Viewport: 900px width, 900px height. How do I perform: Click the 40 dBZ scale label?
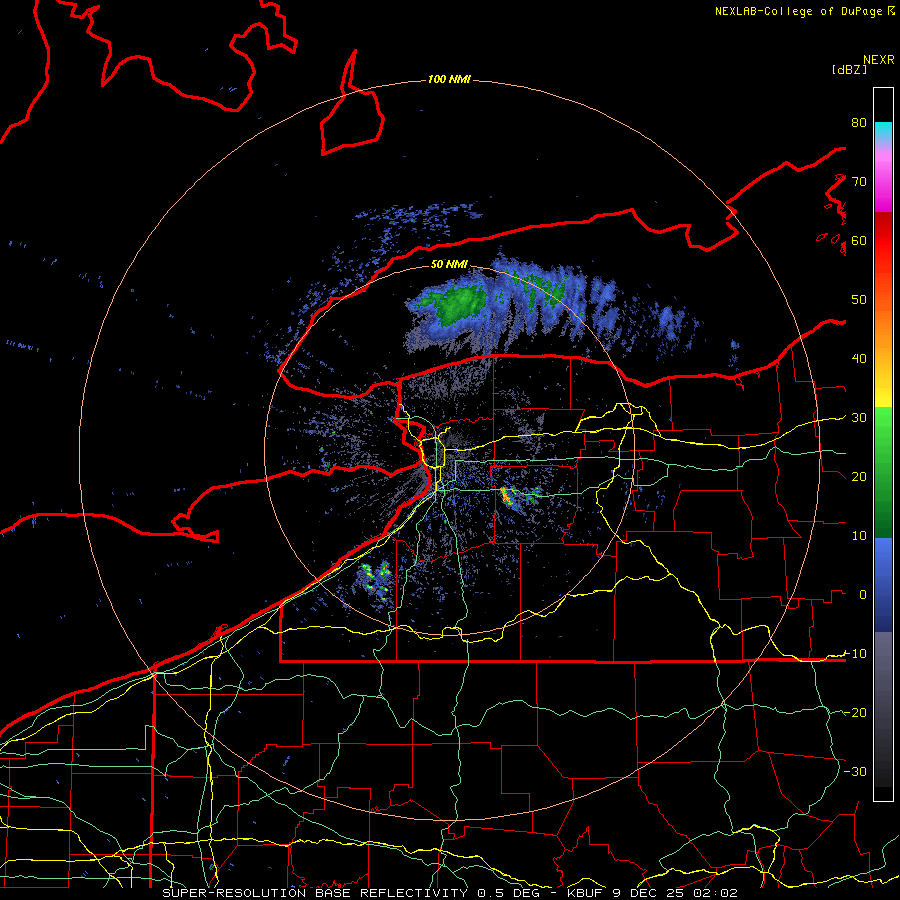pos(859,358)
